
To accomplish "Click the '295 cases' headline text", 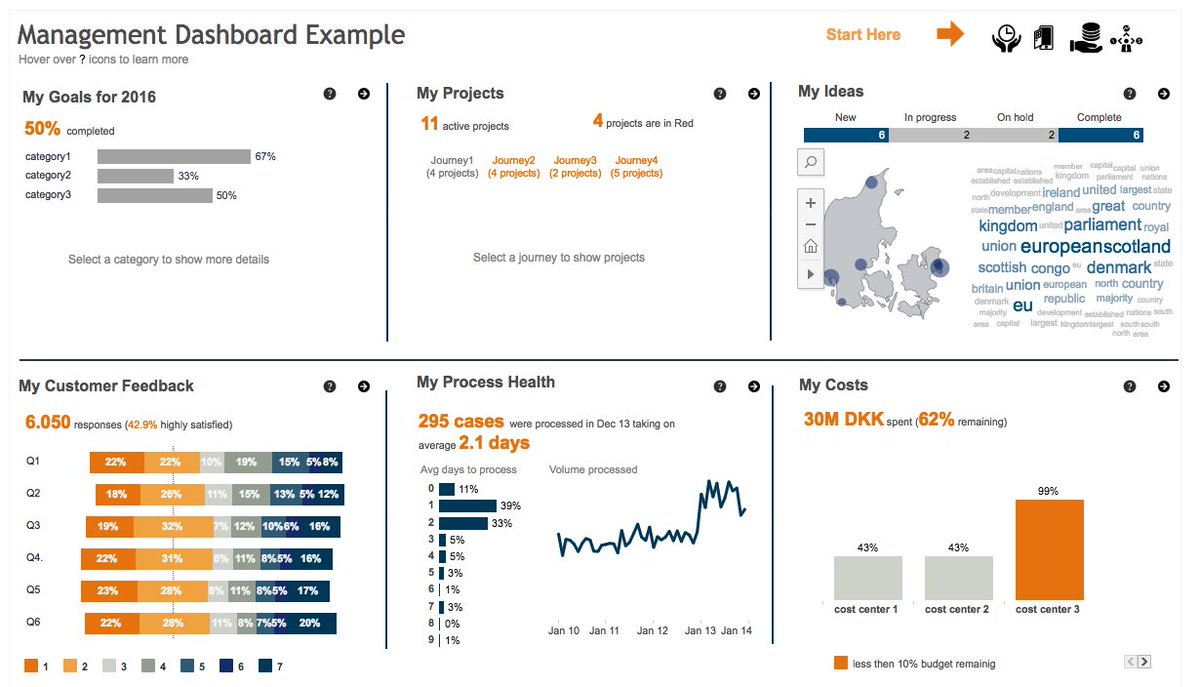I will tap(461, 422).
